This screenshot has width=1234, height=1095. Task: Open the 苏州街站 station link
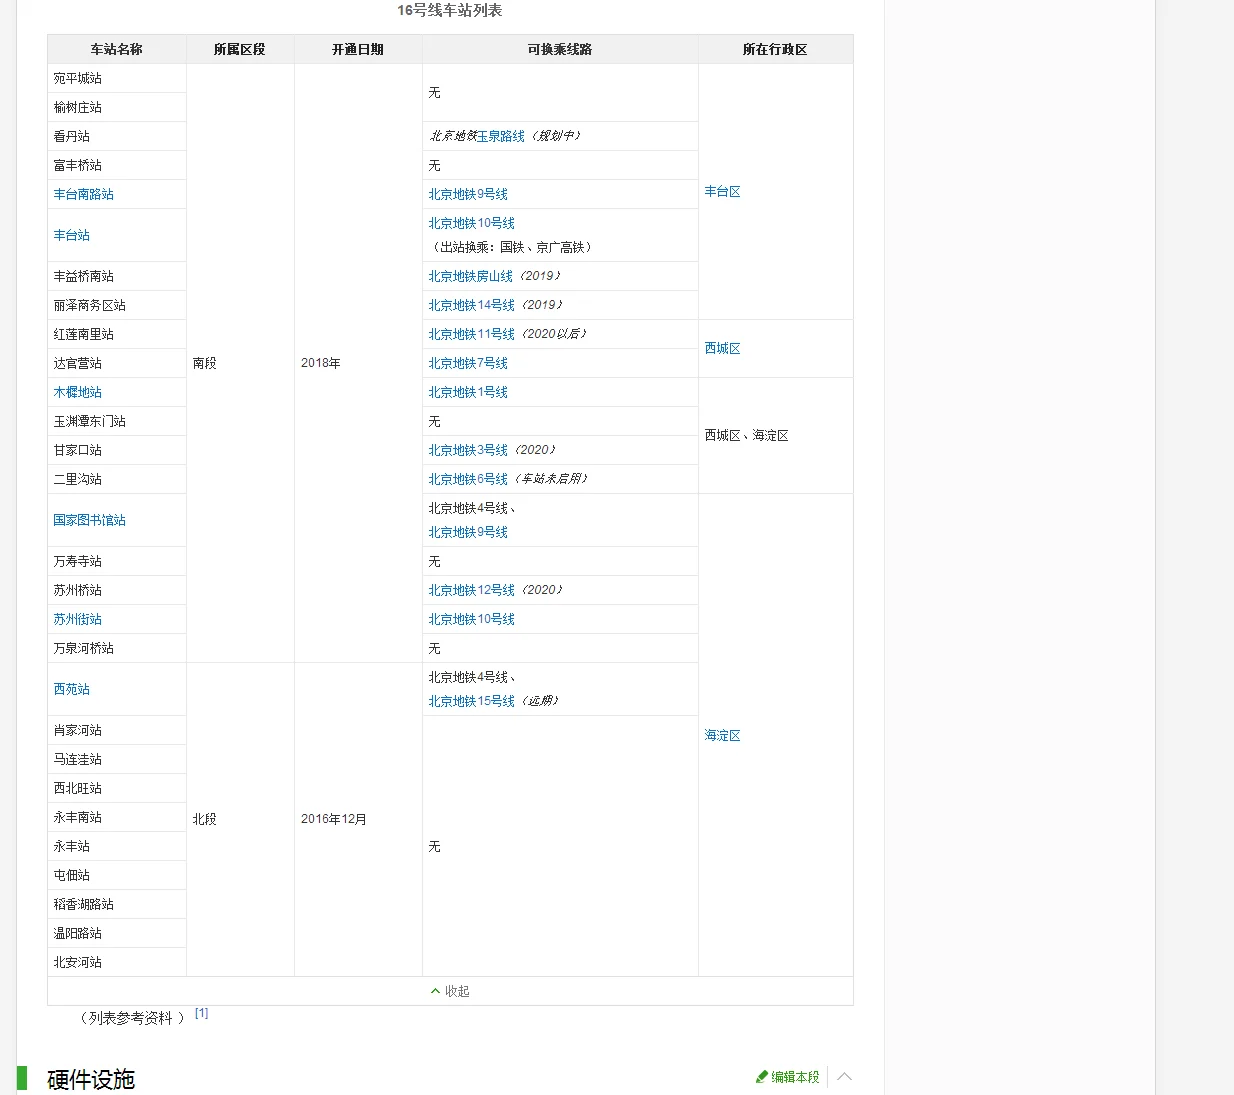click(77, 618)
